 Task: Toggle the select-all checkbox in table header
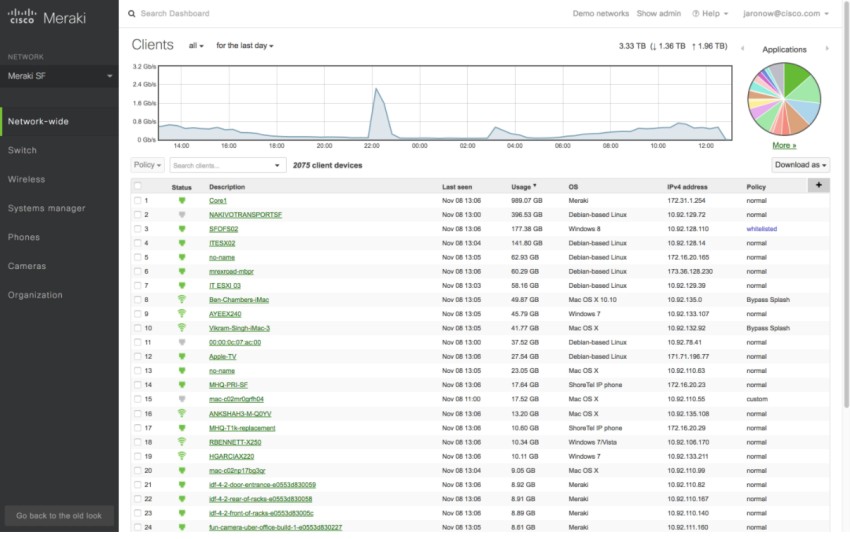click(x=138, y=186)
